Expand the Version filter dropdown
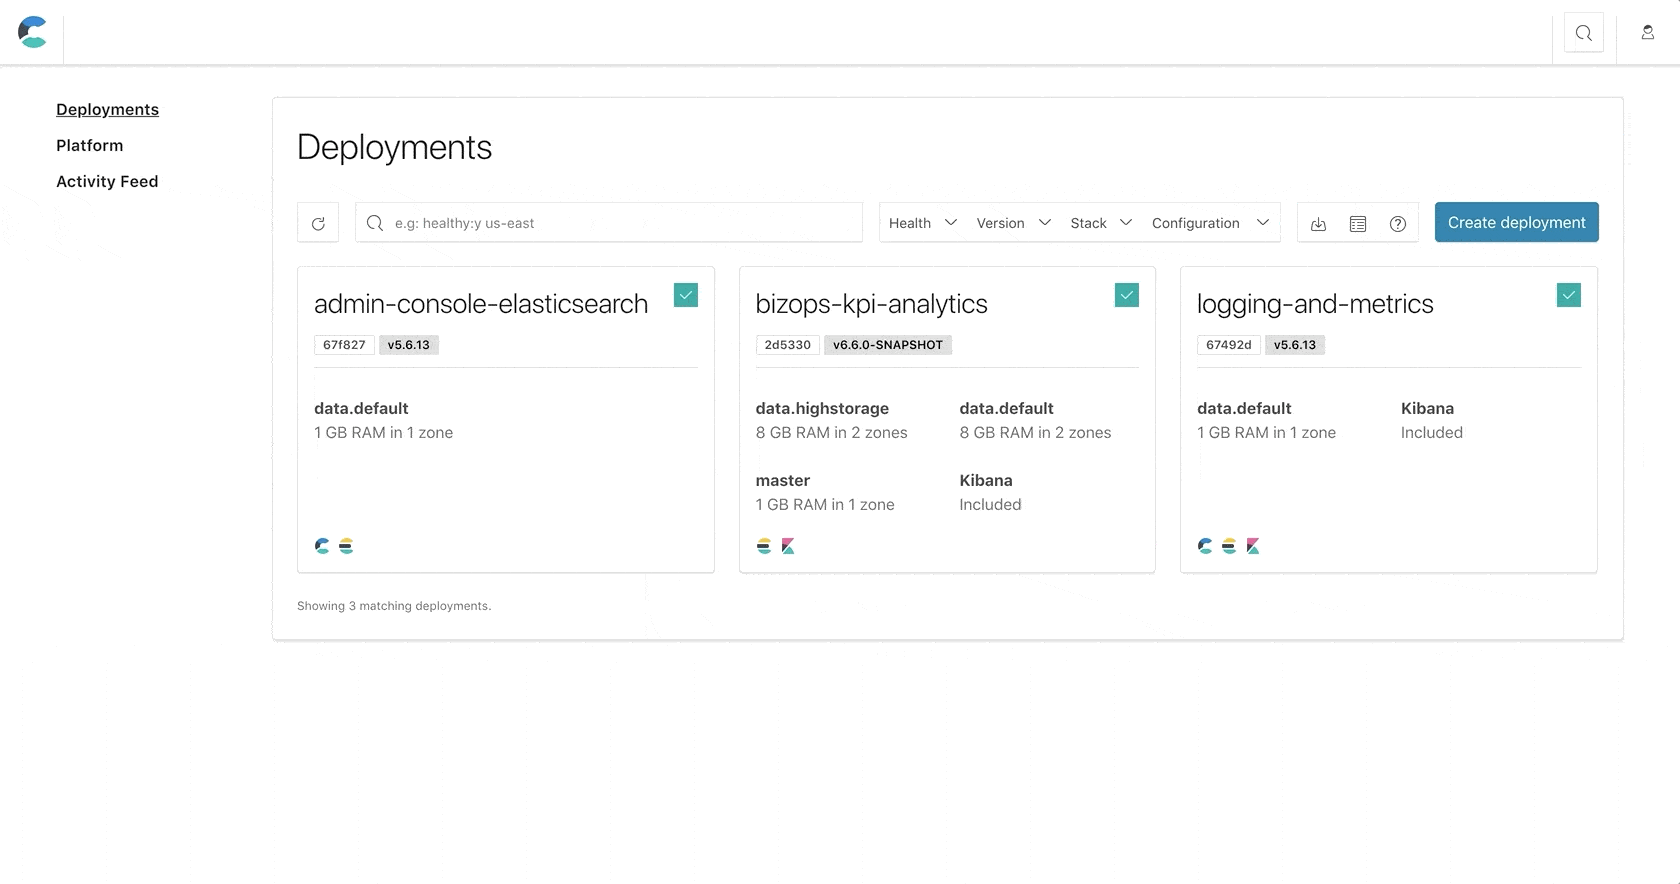Screen dimensions: 1680x884 [1013, 223]
